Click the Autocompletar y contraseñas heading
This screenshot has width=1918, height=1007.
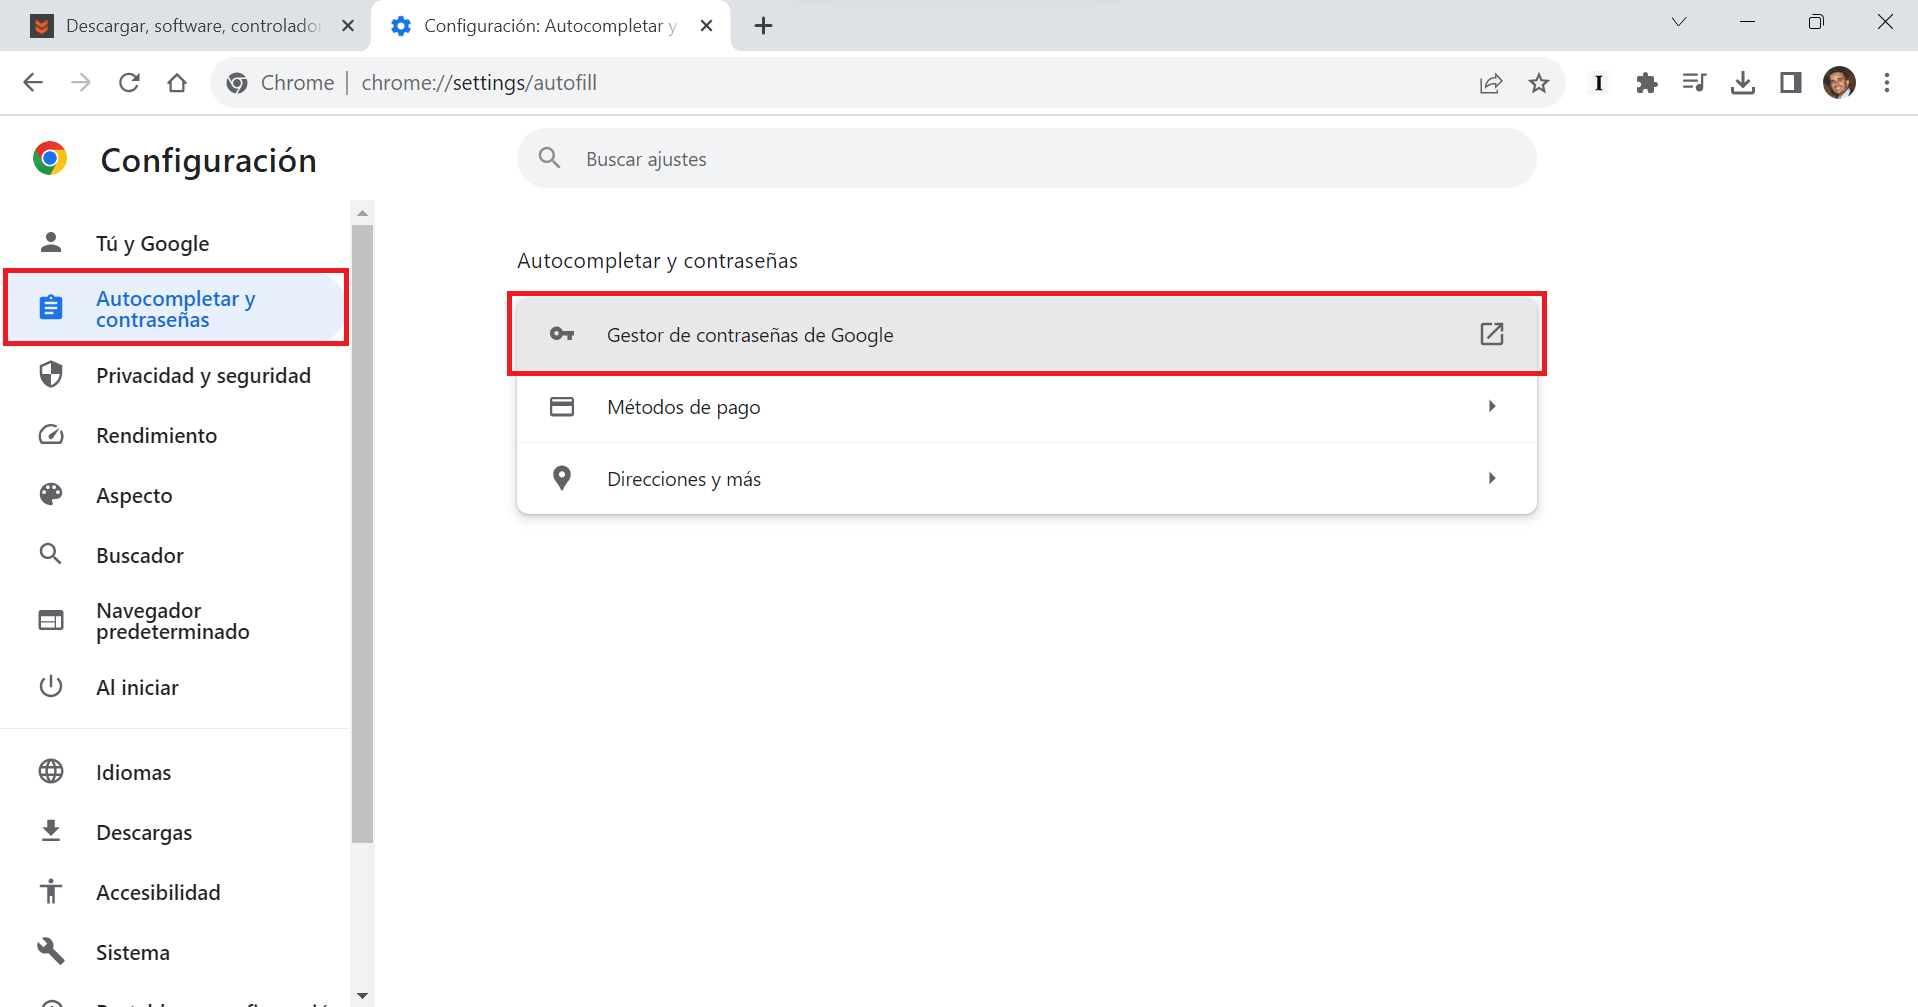(x=657, y=261)
